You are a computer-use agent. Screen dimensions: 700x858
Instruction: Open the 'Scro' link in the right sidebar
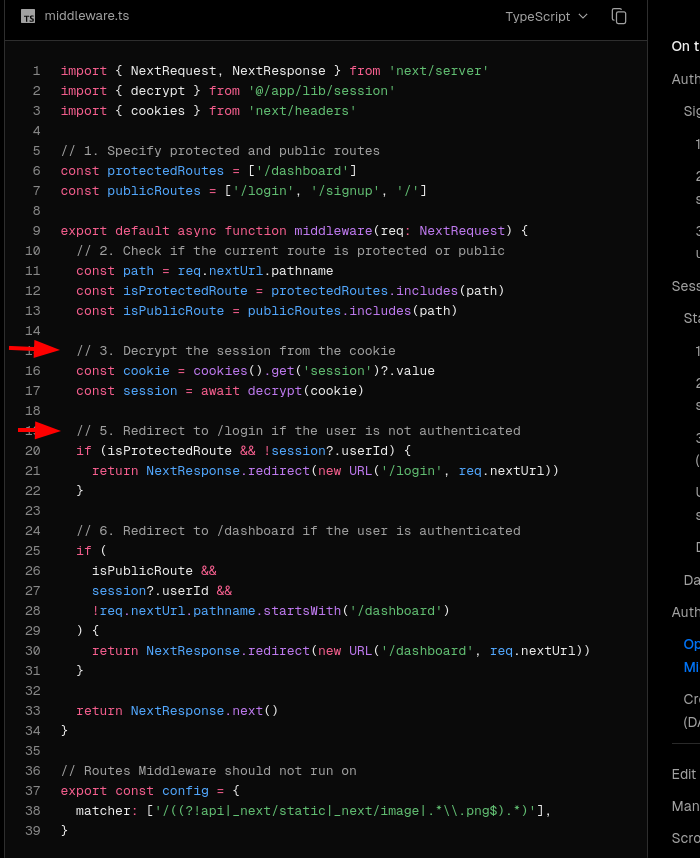686,839
